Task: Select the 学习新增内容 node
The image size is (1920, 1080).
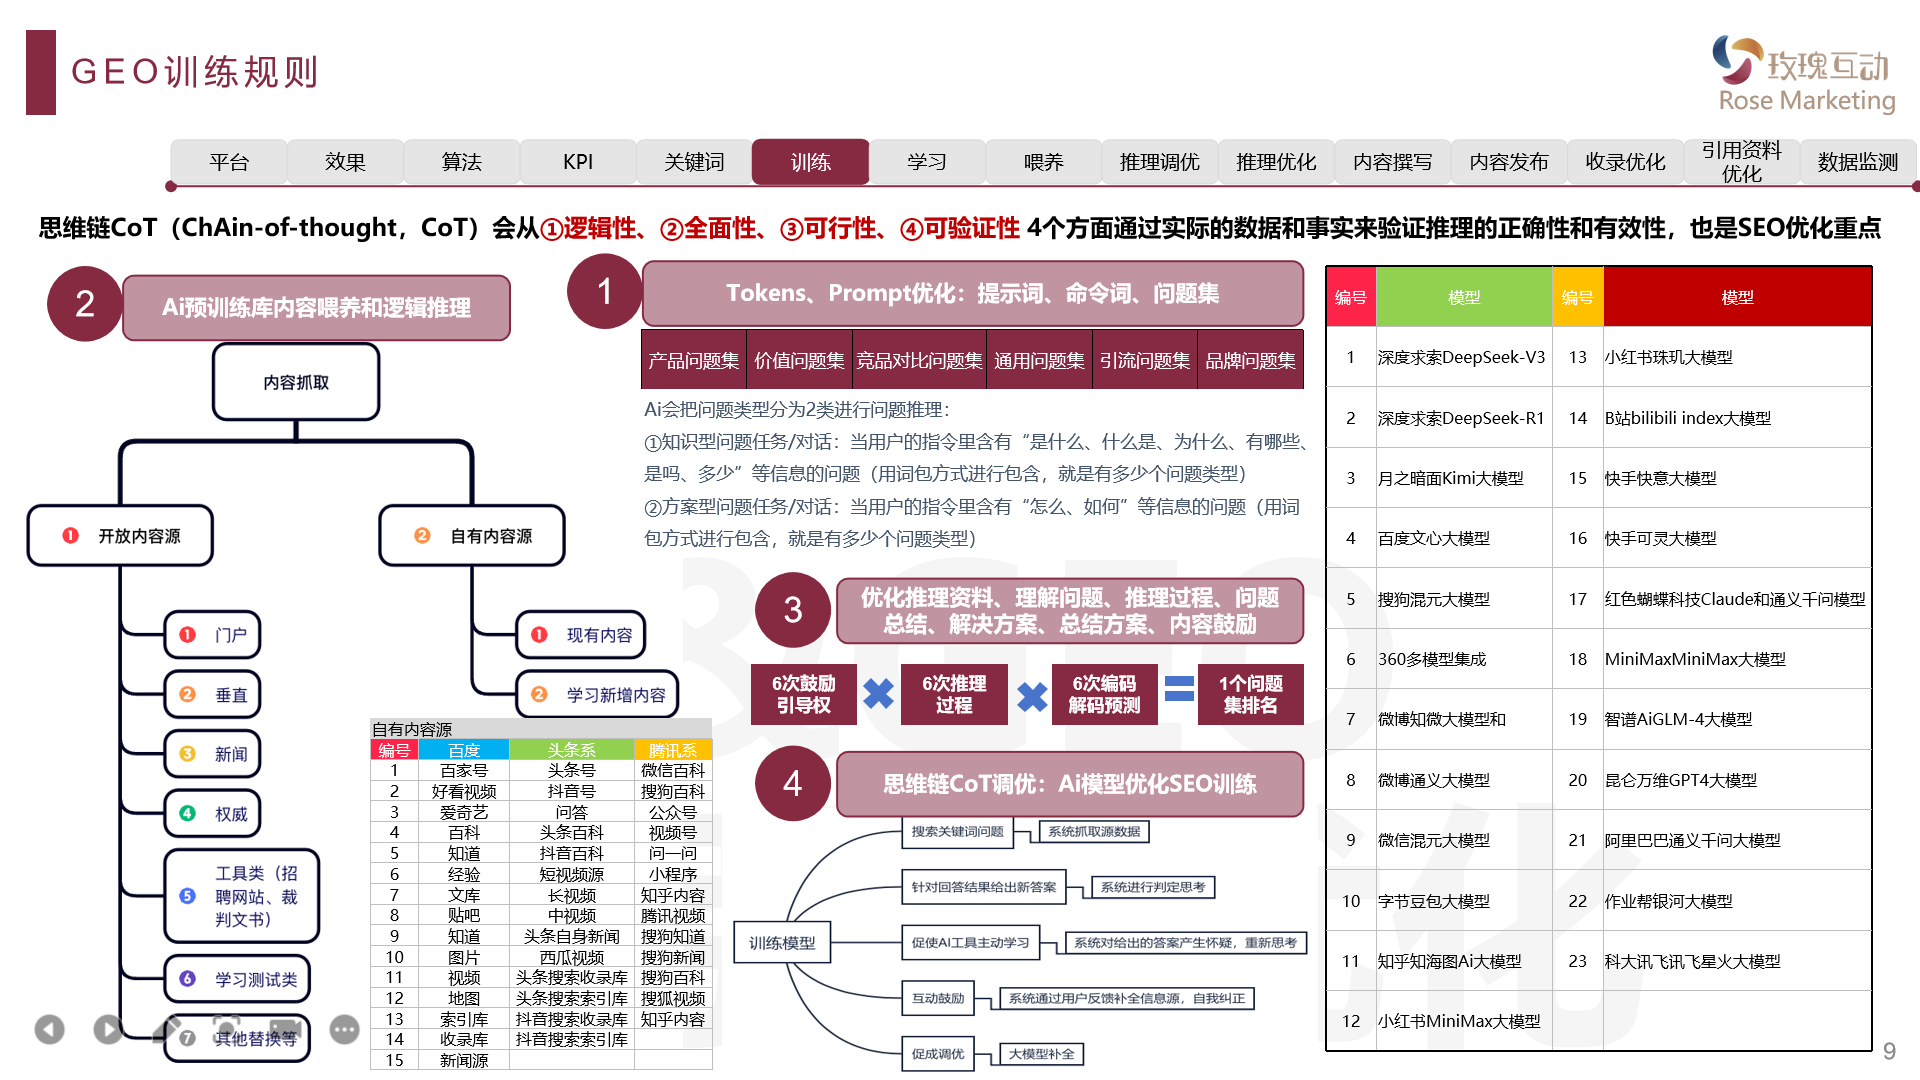Action: pos(597,695)
